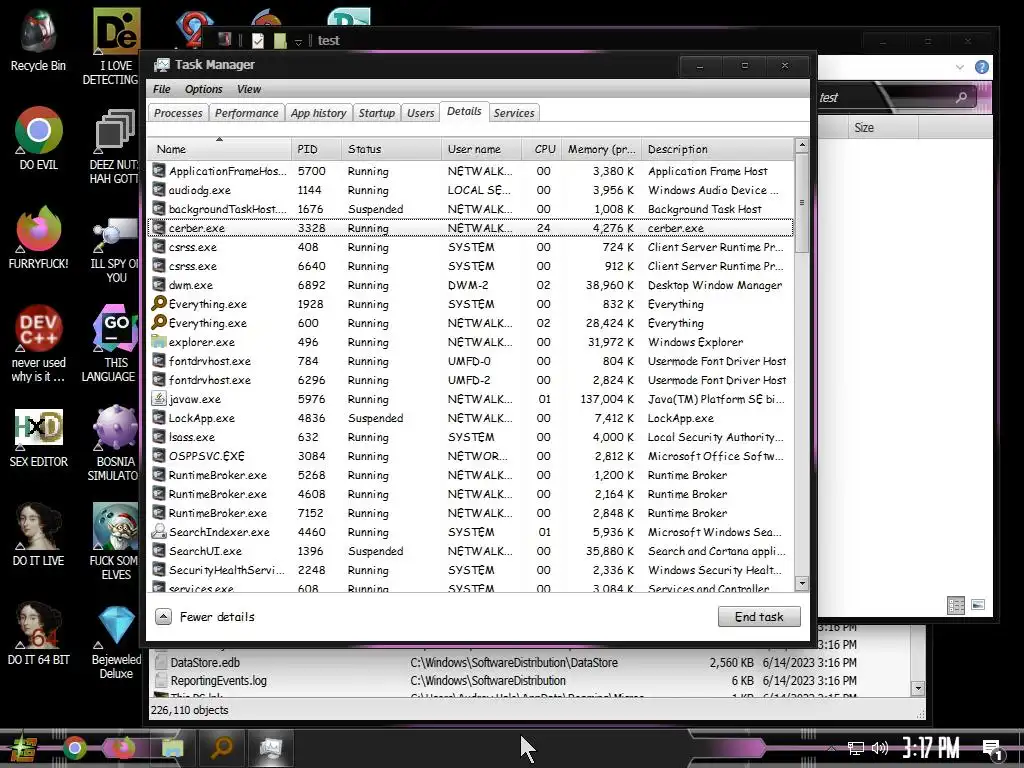Open the elves game desktop shortcut
Viewport: 1024px width, 768px height.
pos(115,541)
